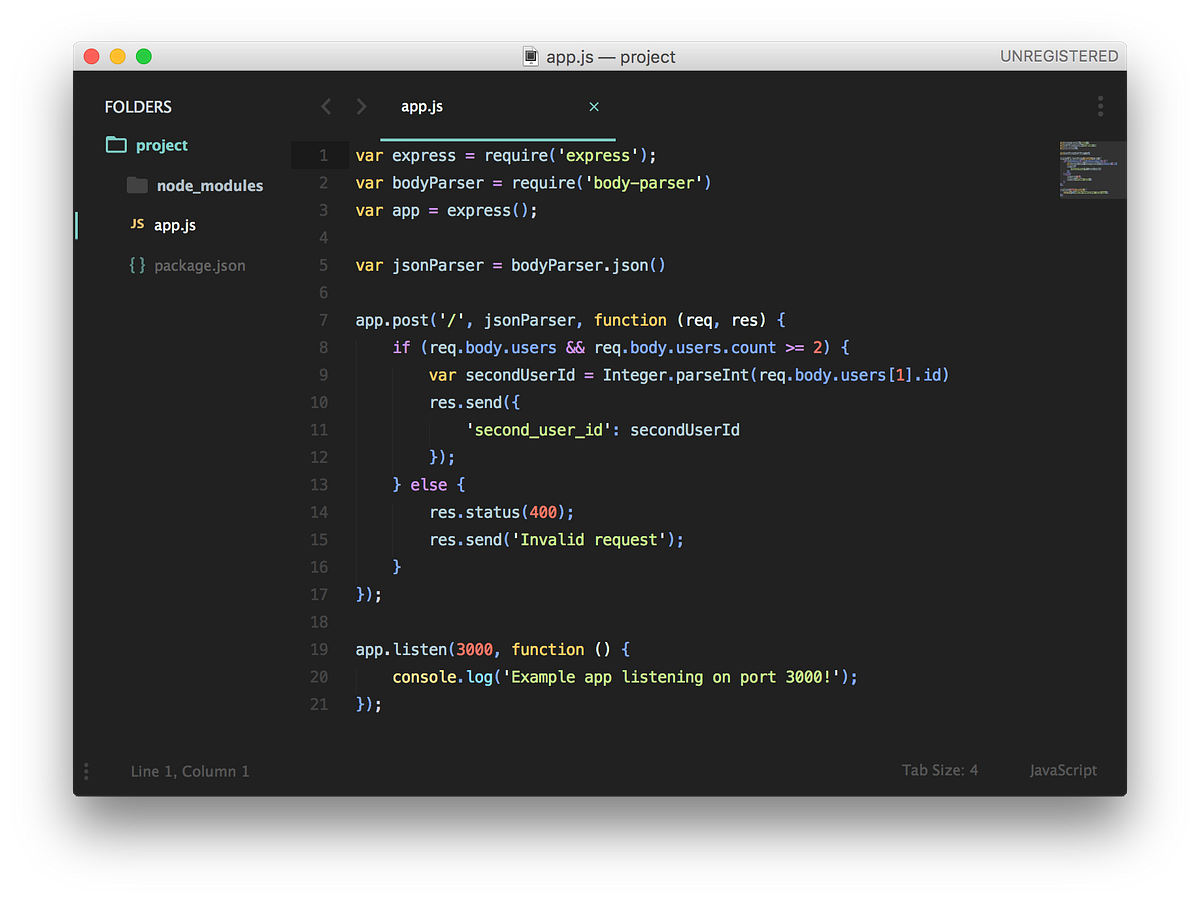1200x901 pixels.
Task: Click the document icon in title bar
Action: click(x=531, y=57)
